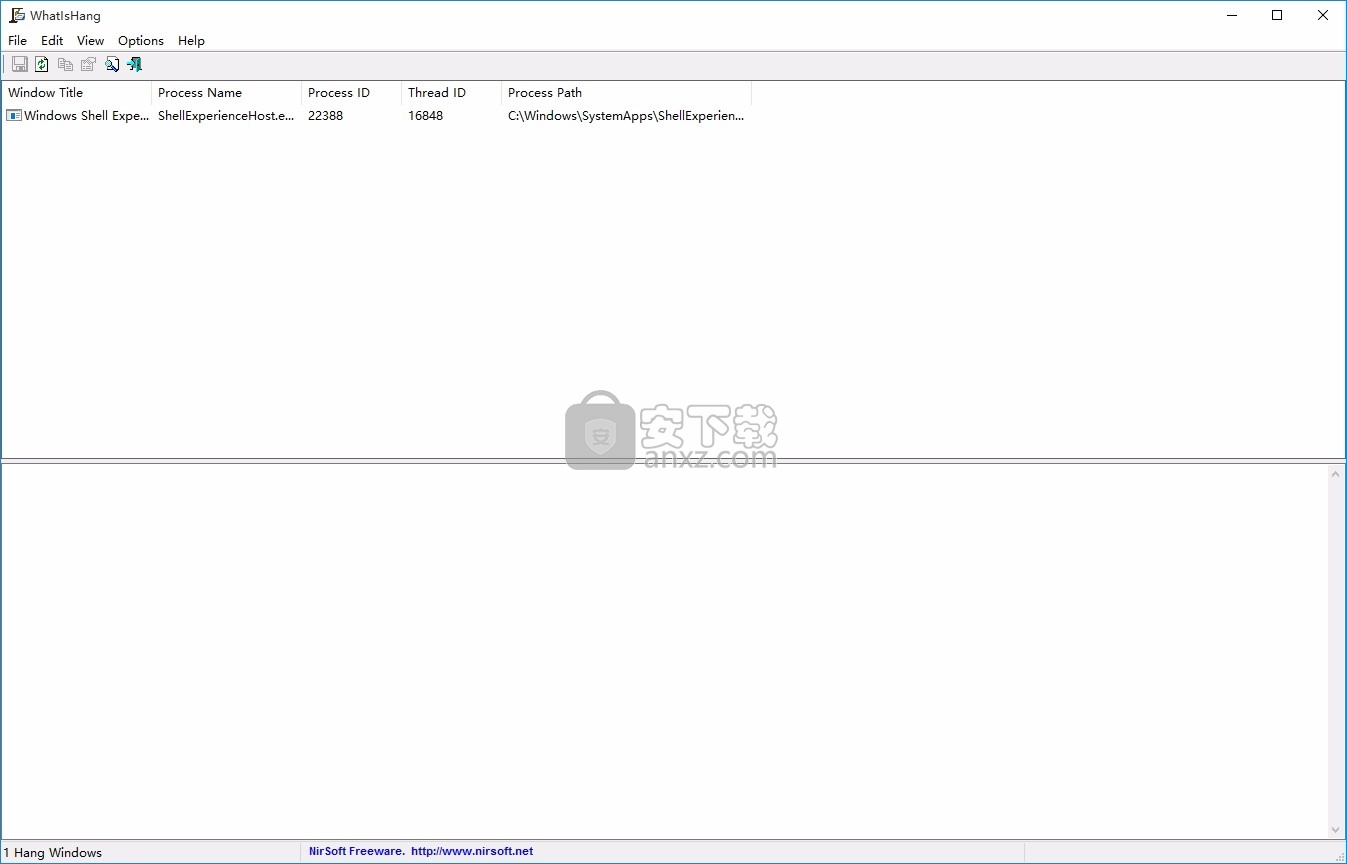This screenshot has width=1347, height=864.
Task: Click the Copy selected items toolbar icon
Action: coord(65,65)
